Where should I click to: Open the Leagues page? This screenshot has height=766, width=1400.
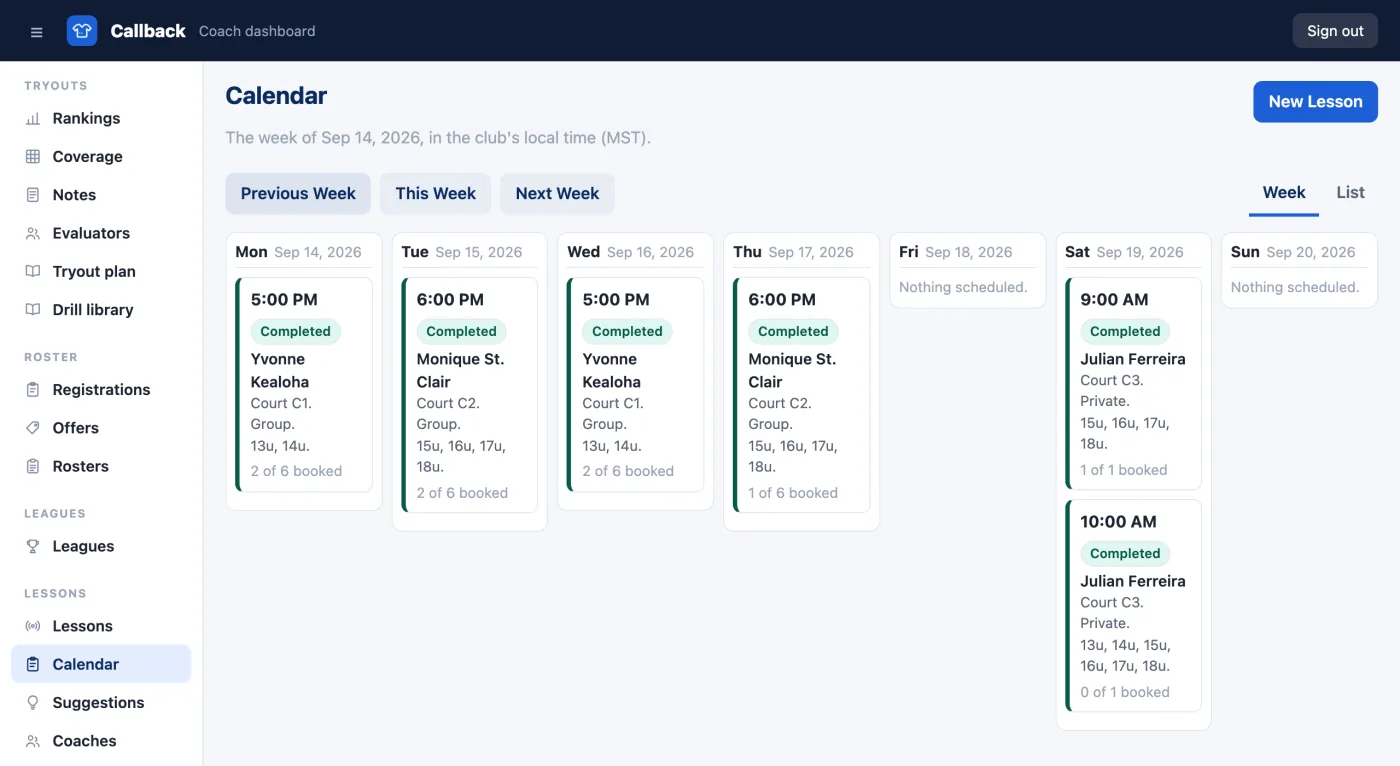tap(101, 546)
